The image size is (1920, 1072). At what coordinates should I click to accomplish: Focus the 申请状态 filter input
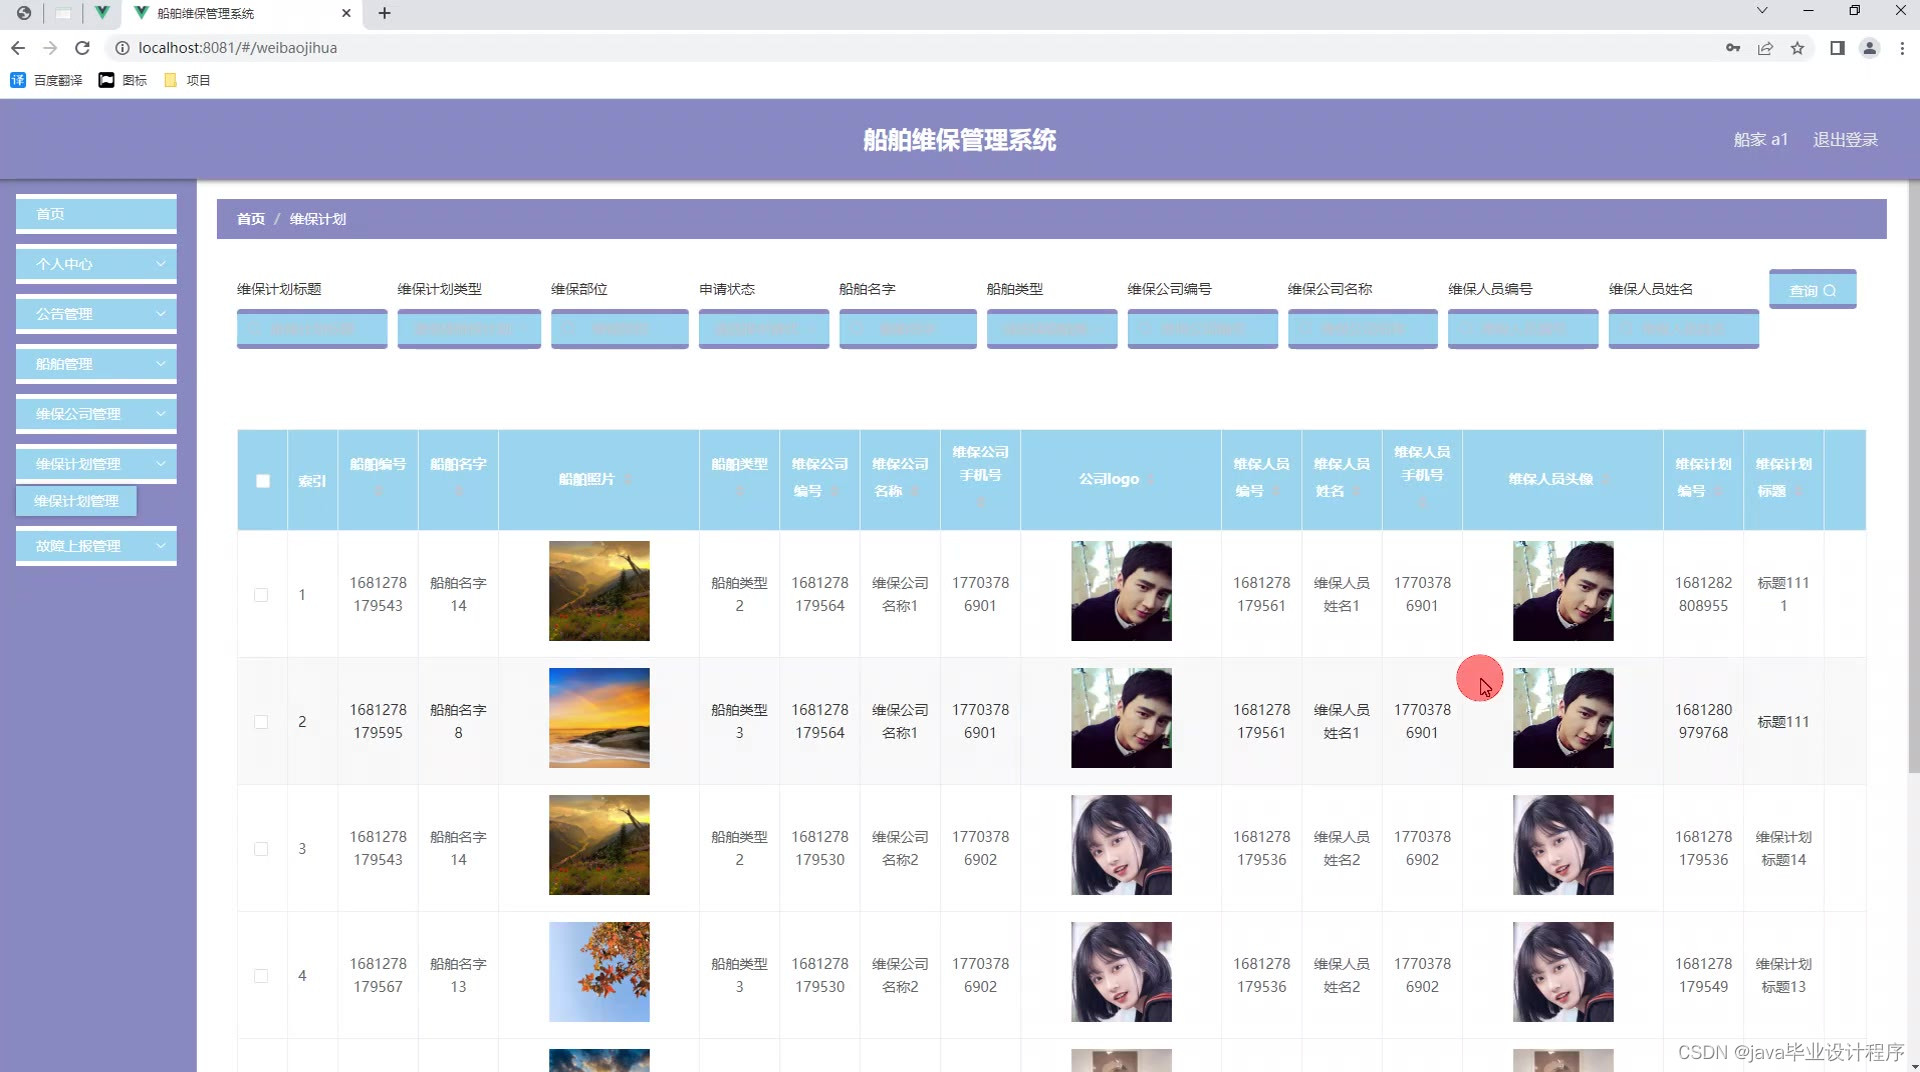coord(764,329)
